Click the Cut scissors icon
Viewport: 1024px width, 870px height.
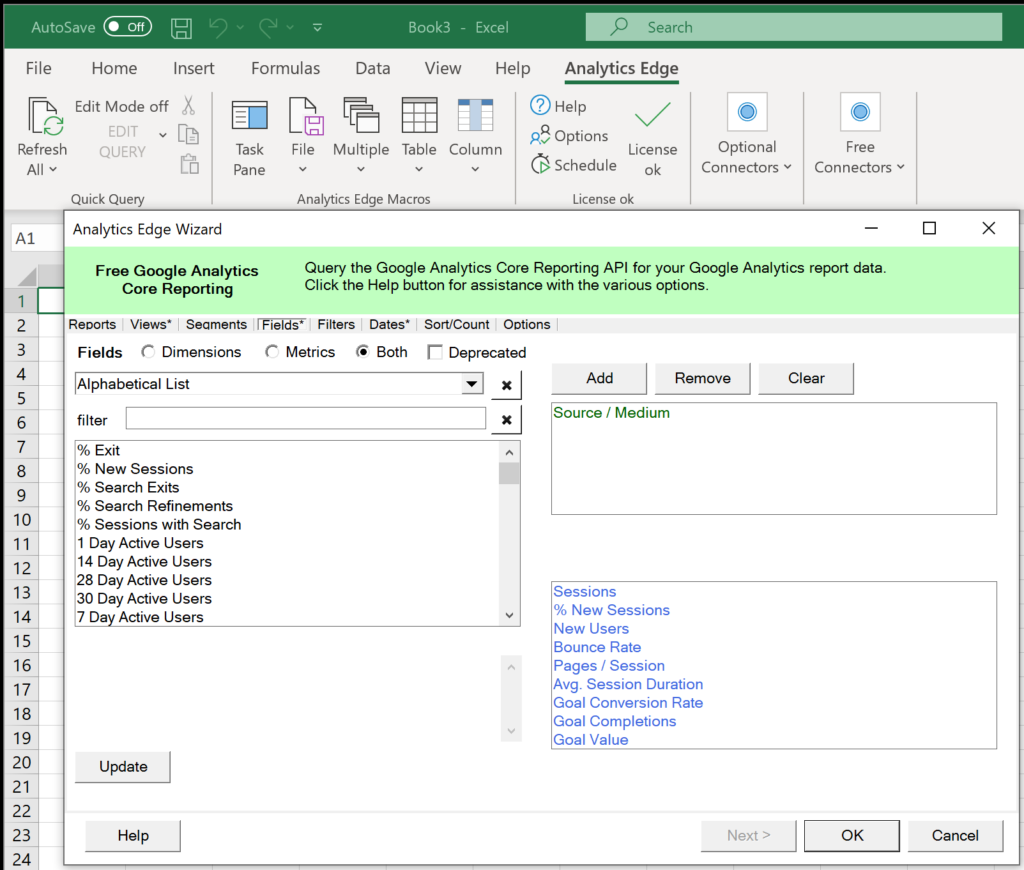(189, 105)
